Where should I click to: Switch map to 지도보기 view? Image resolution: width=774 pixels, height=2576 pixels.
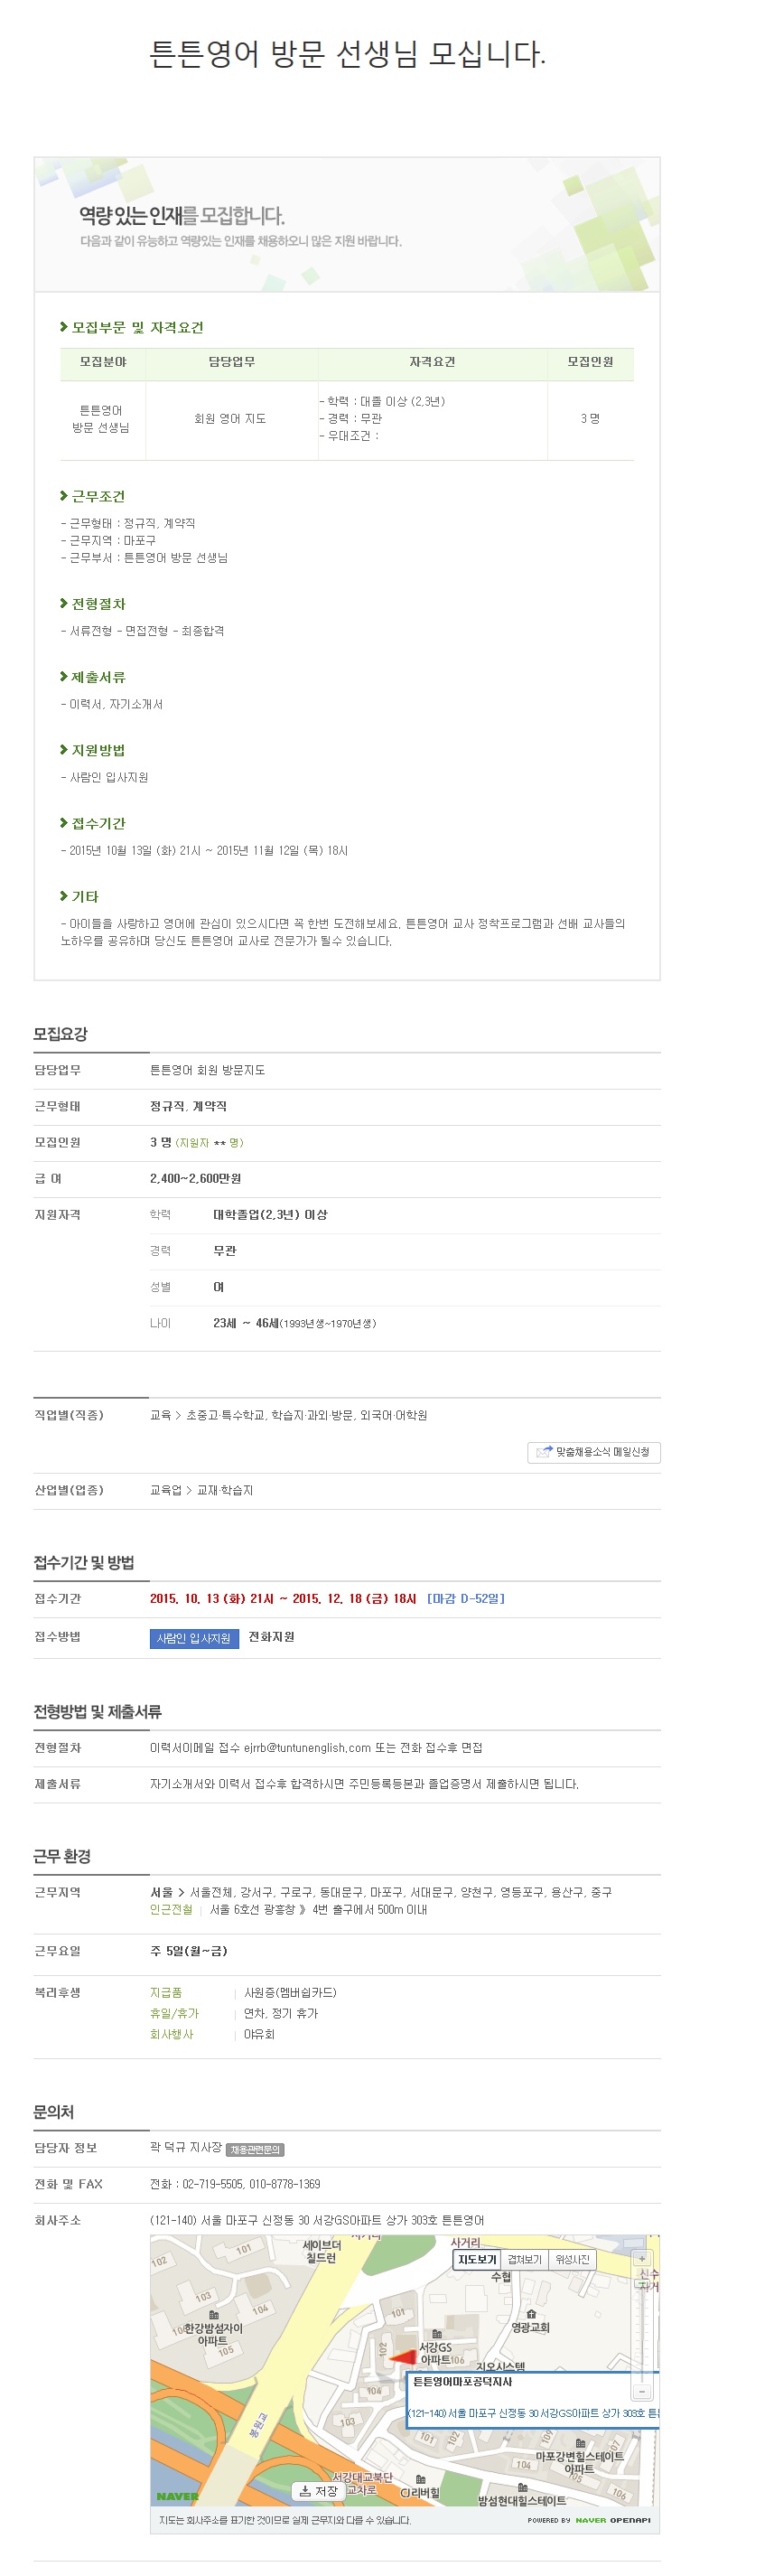pos(477,2259)
